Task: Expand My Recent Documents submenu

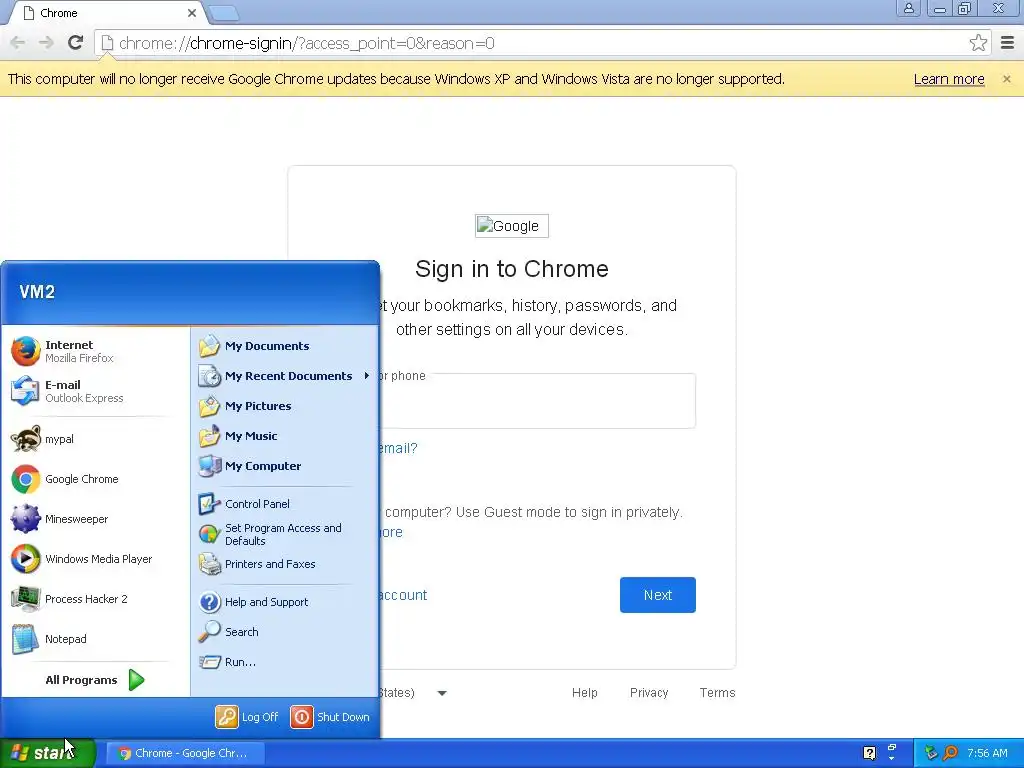Action: click(x=284, y=376)
